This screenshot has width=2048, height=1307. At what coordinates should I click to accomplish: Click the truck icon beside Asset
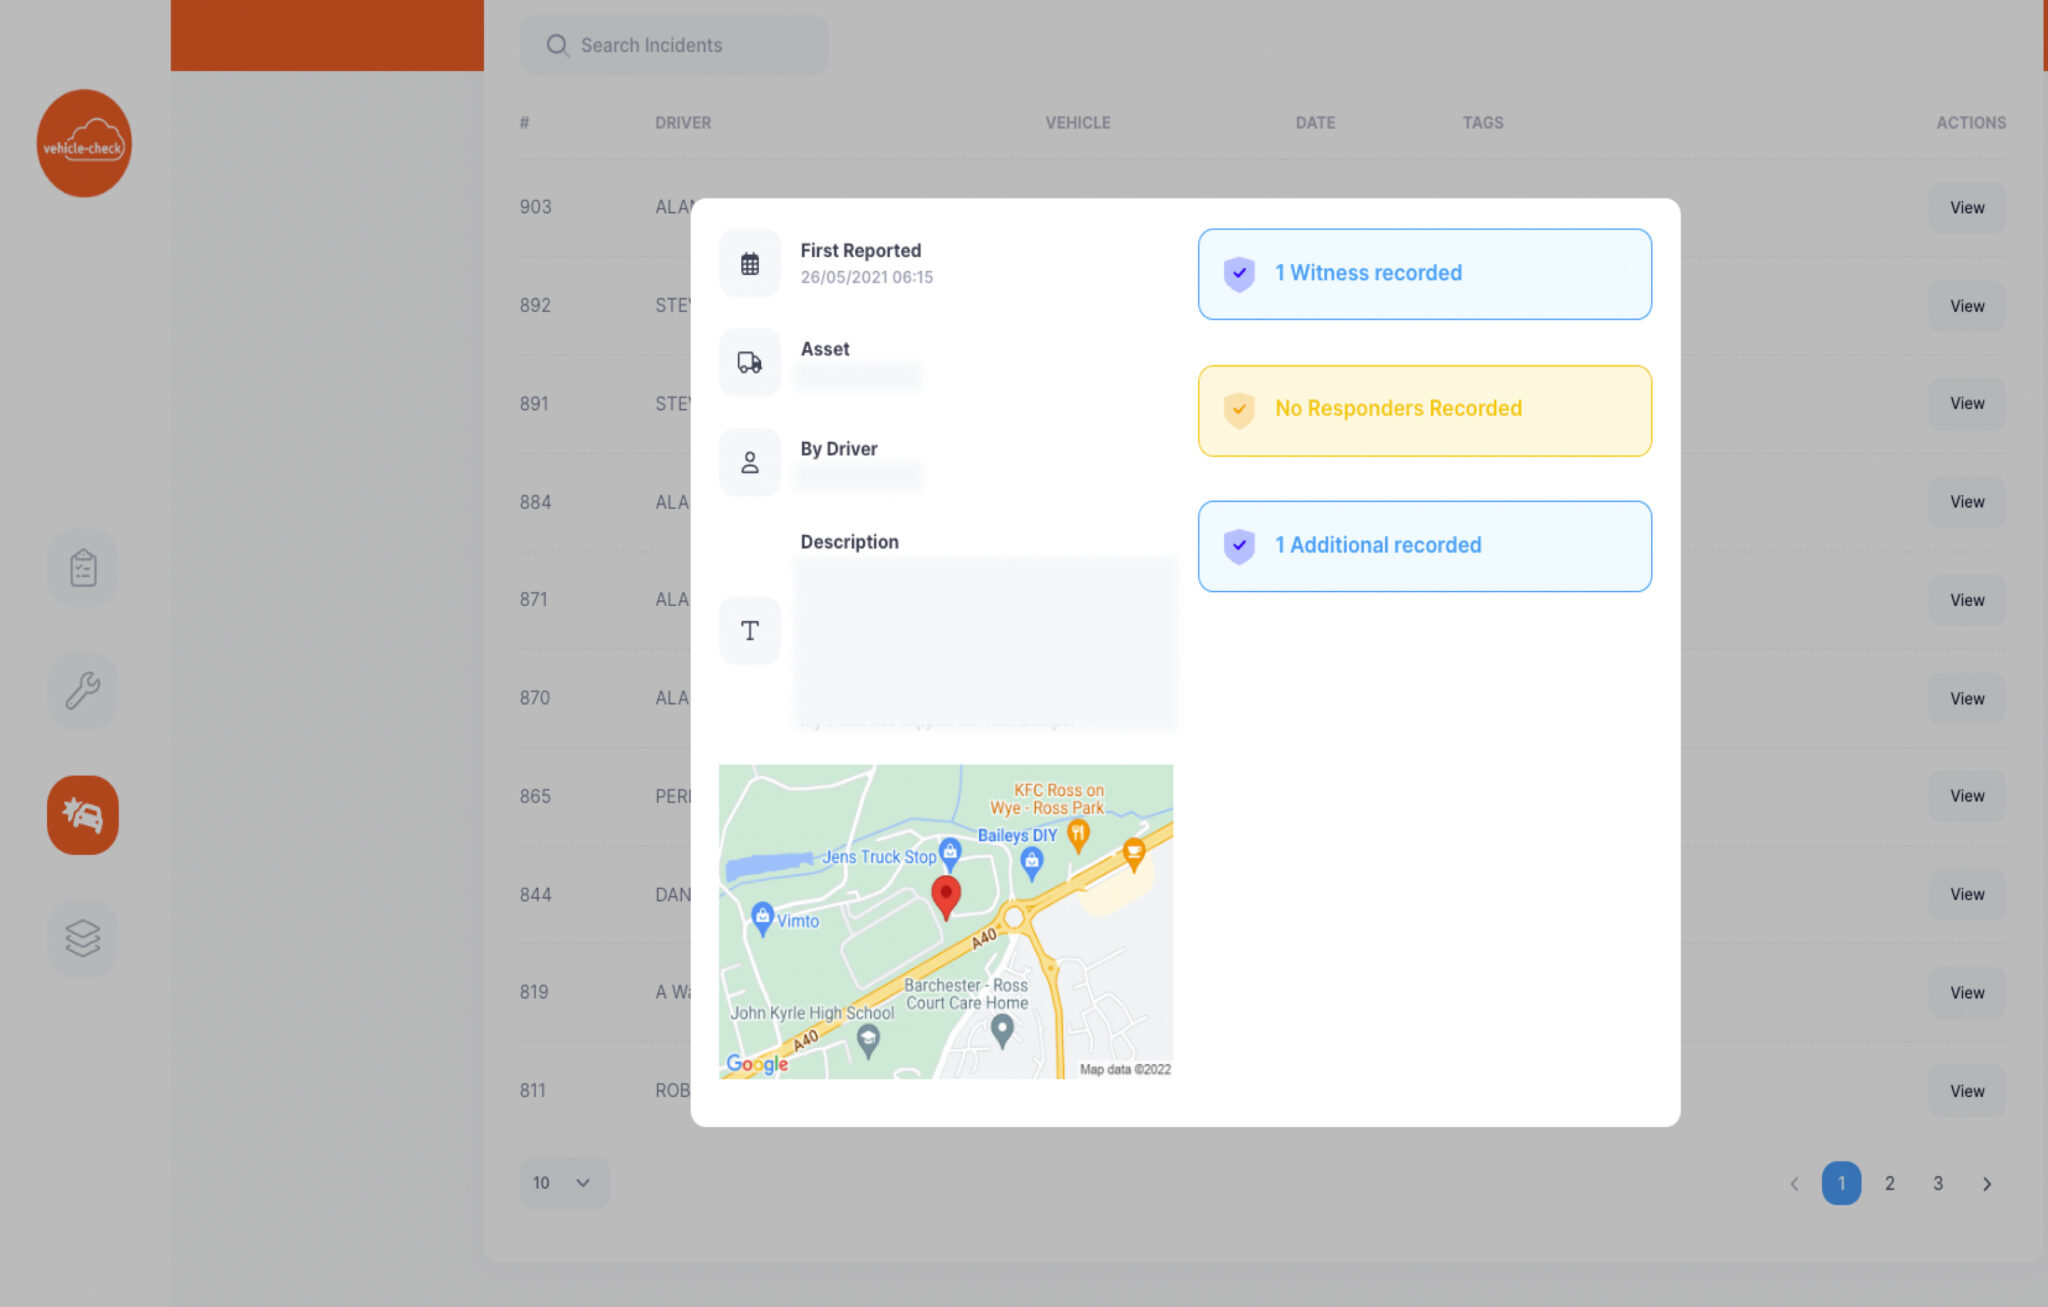[750, 362]
